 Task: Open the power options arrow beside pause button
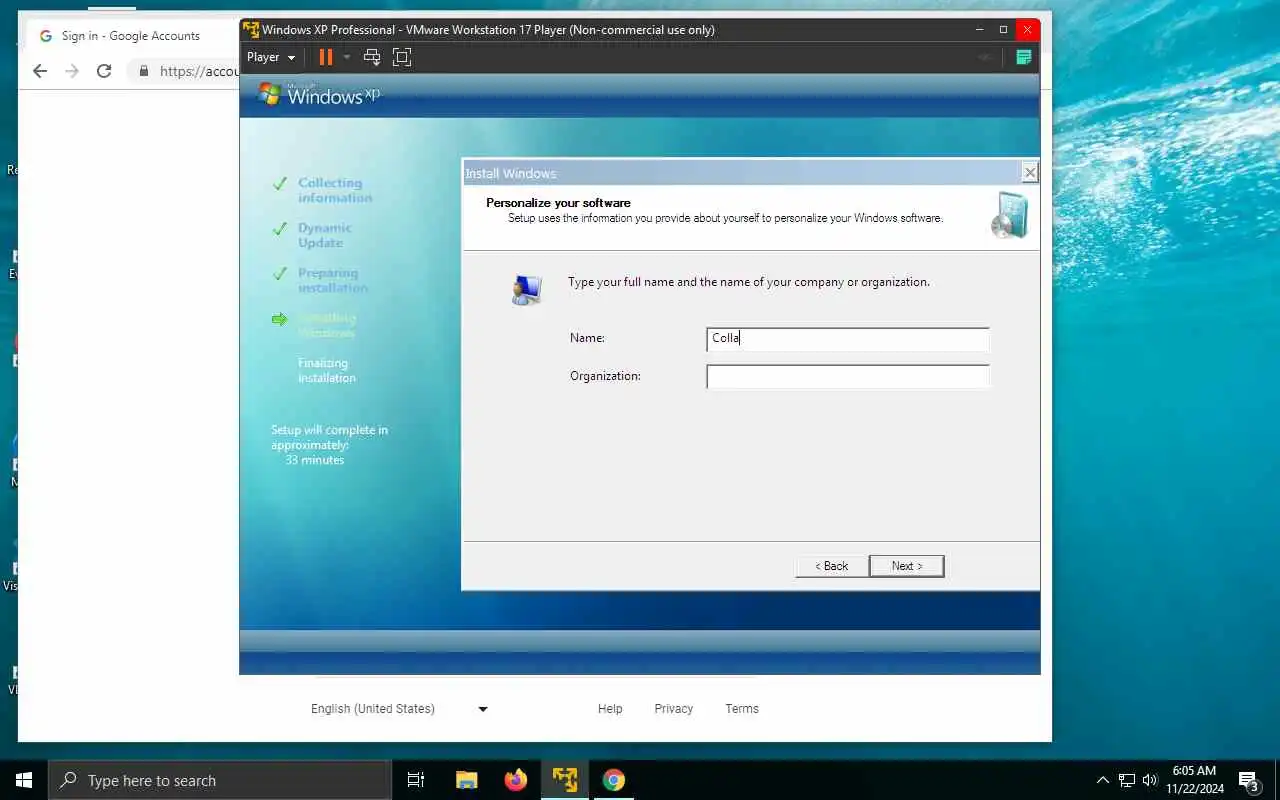[x=347, y=57]
